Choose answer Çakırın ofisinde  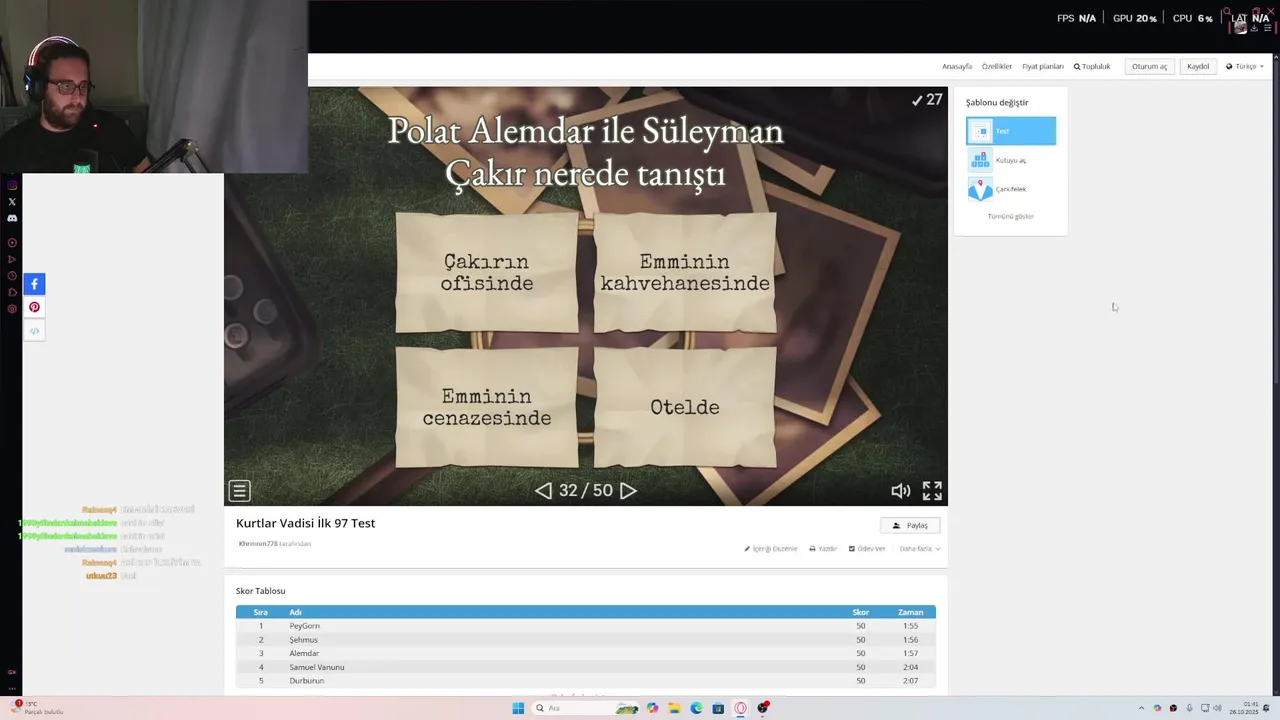487,272
